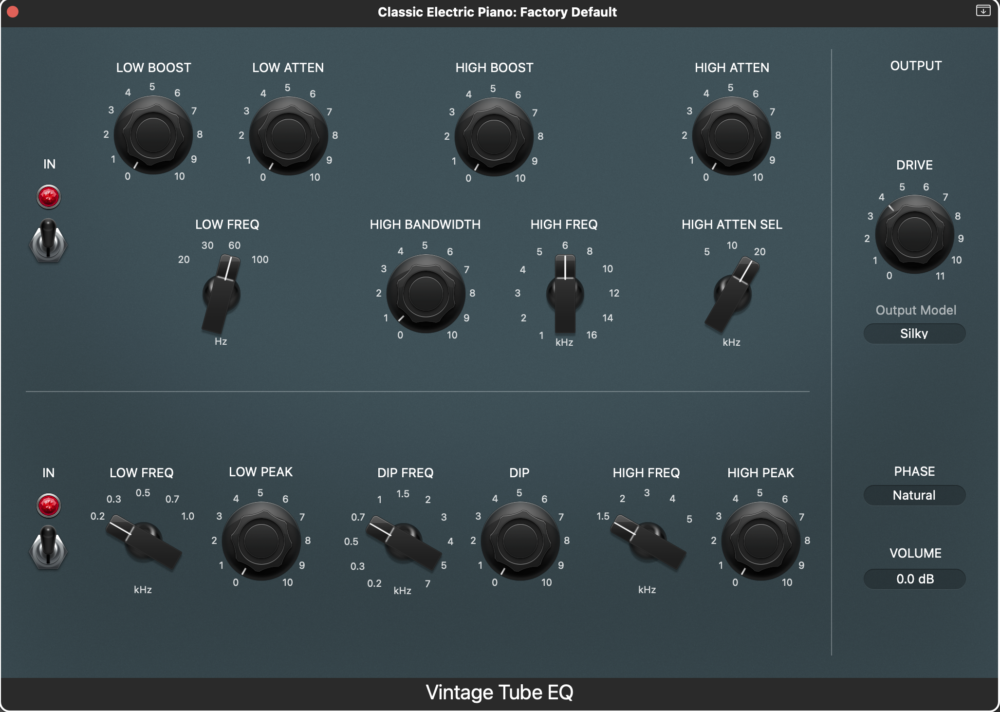Open the Phase dropdown showing Natural
The height and width of the screenshot is (712, 1000).
914,494
